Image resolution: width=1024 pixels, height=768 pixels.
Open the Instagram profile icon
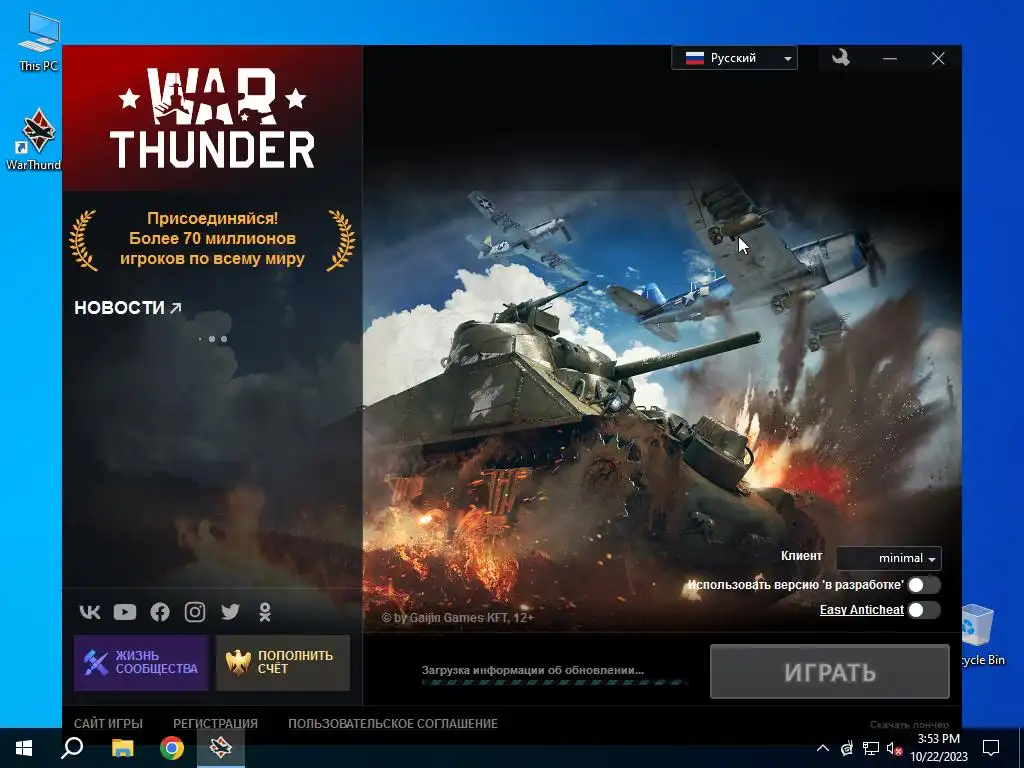pyautogui.click(x=195, y=612)
